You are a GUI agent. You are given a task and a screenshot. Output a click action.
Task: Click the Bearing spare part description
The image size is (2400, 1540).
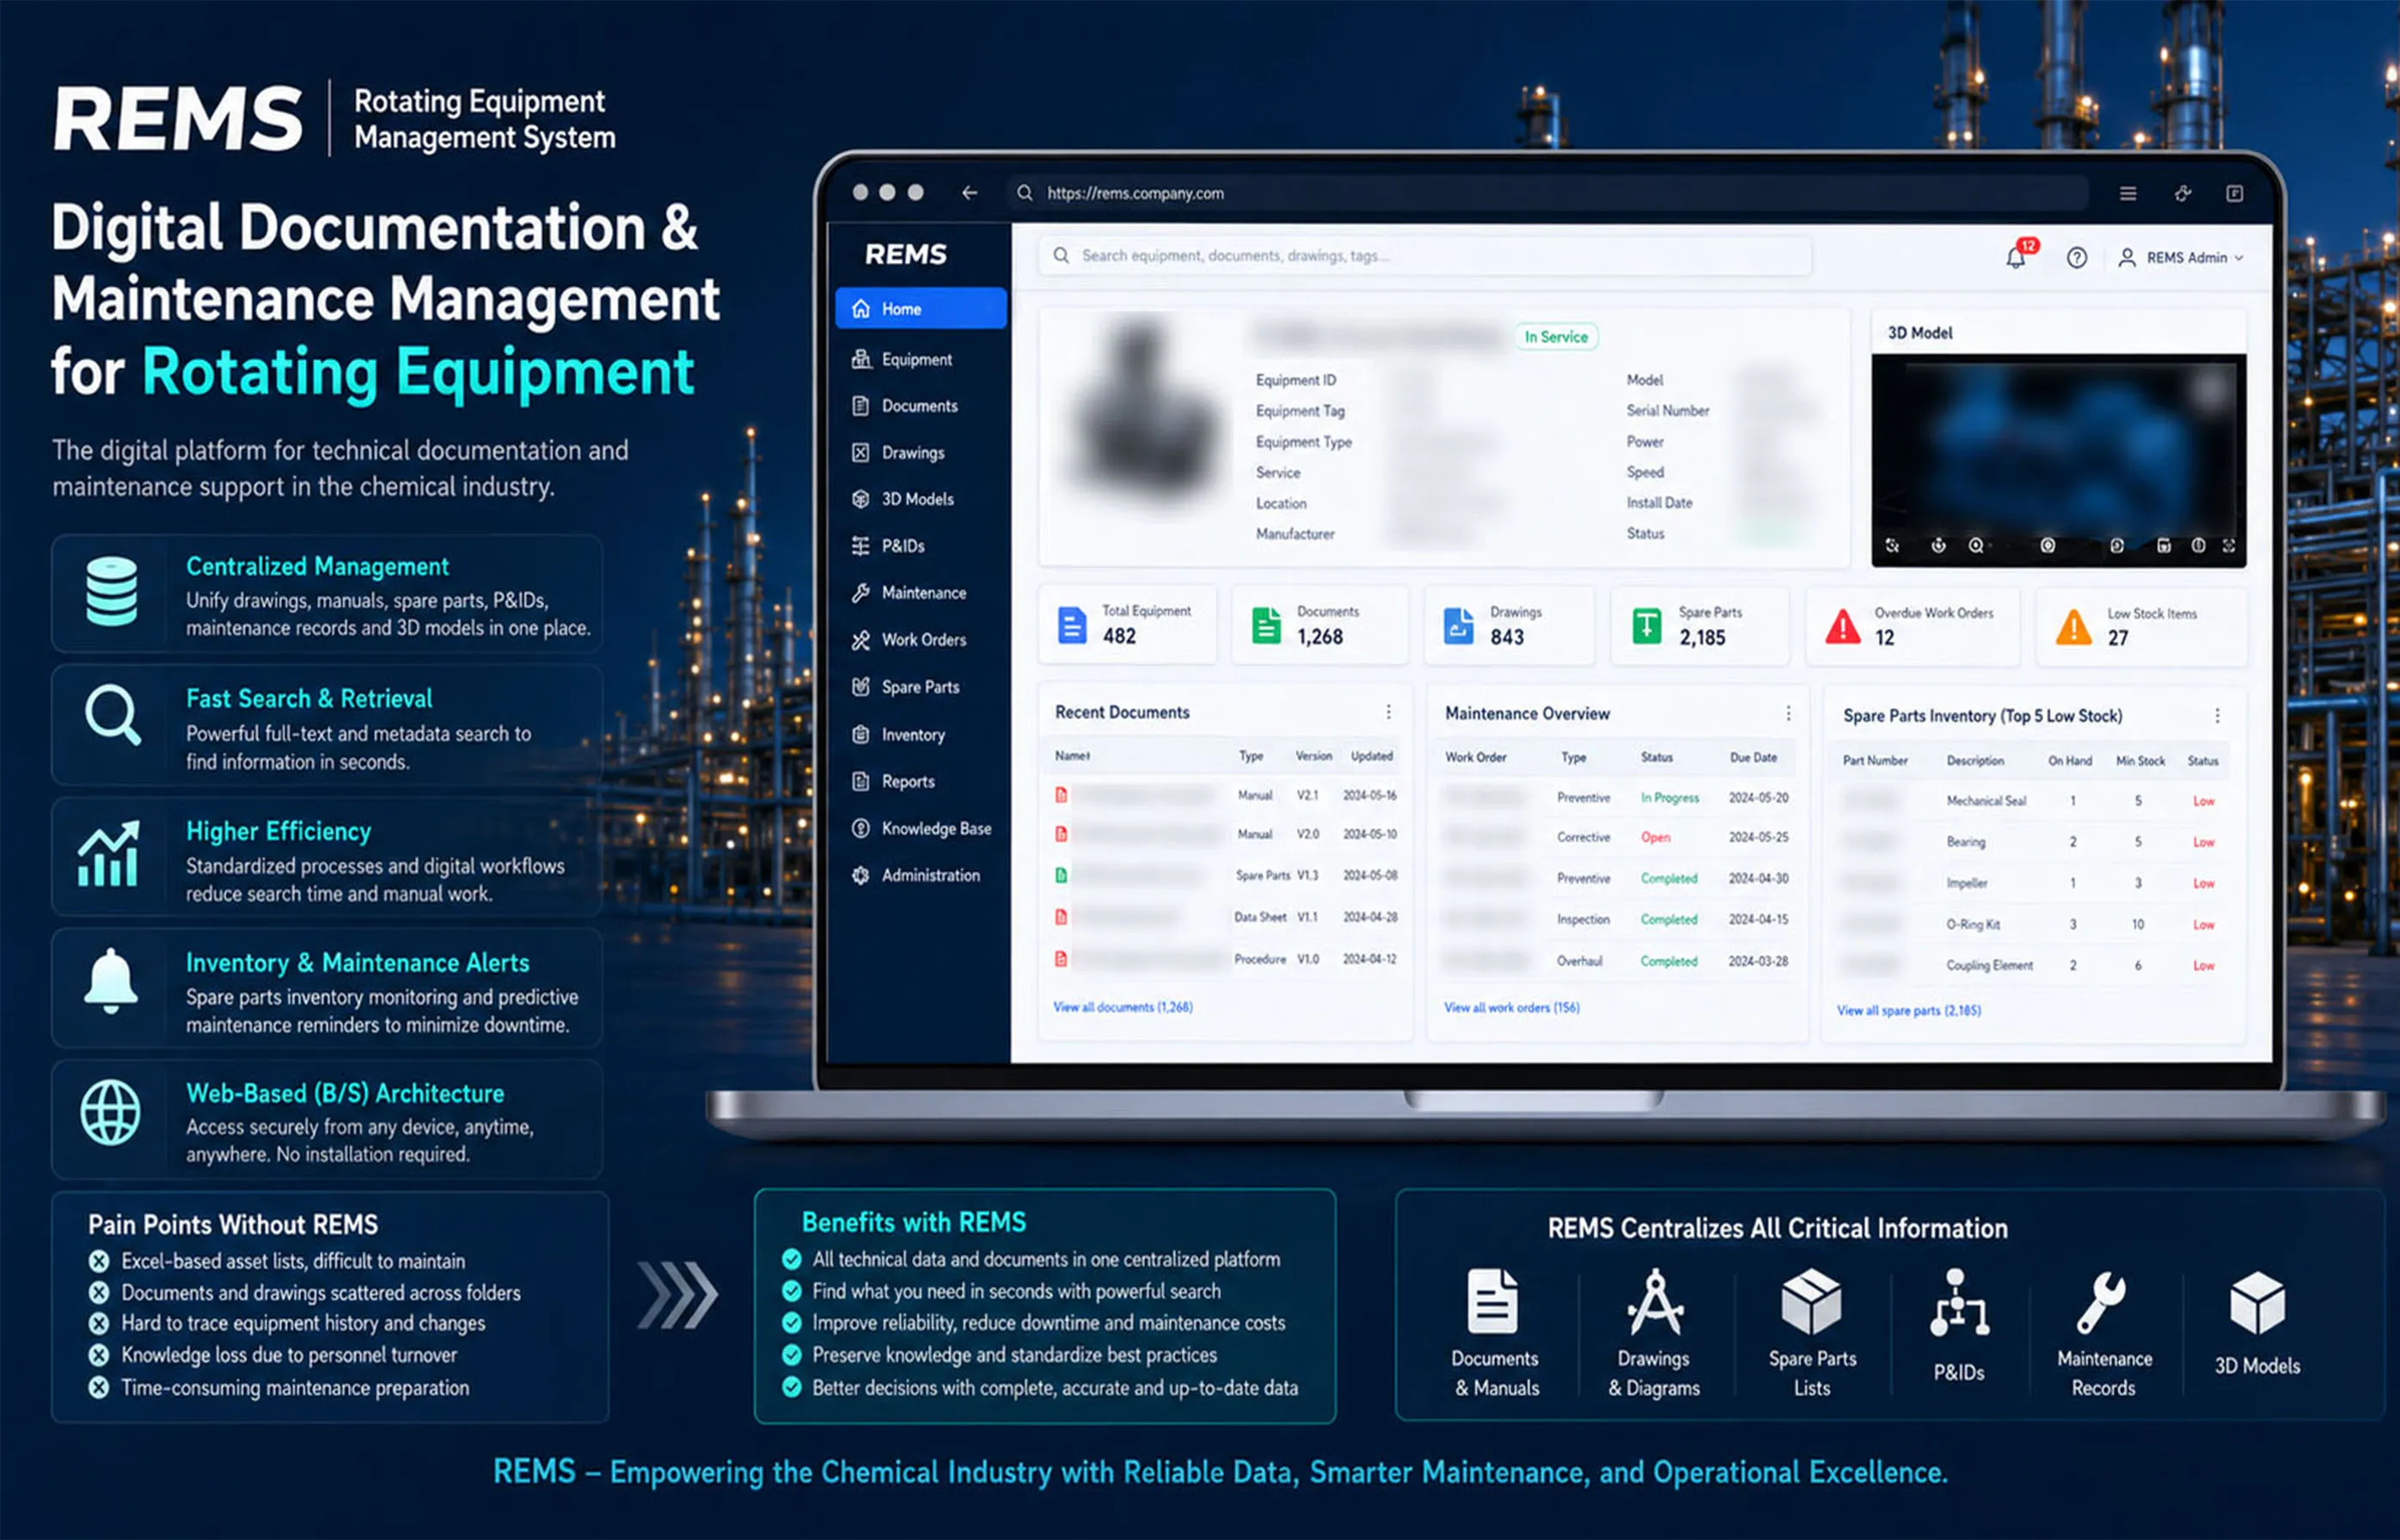coord(1965,842)
